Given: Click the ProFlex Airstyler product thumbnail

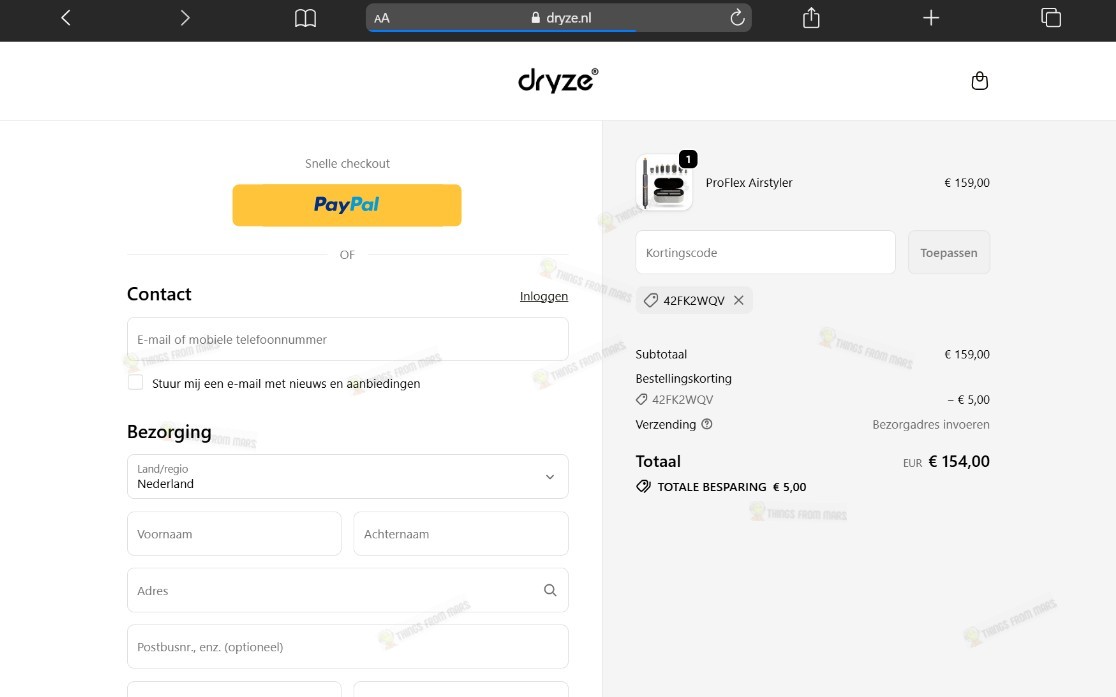Looking at the screenshot, I should 663,182.
